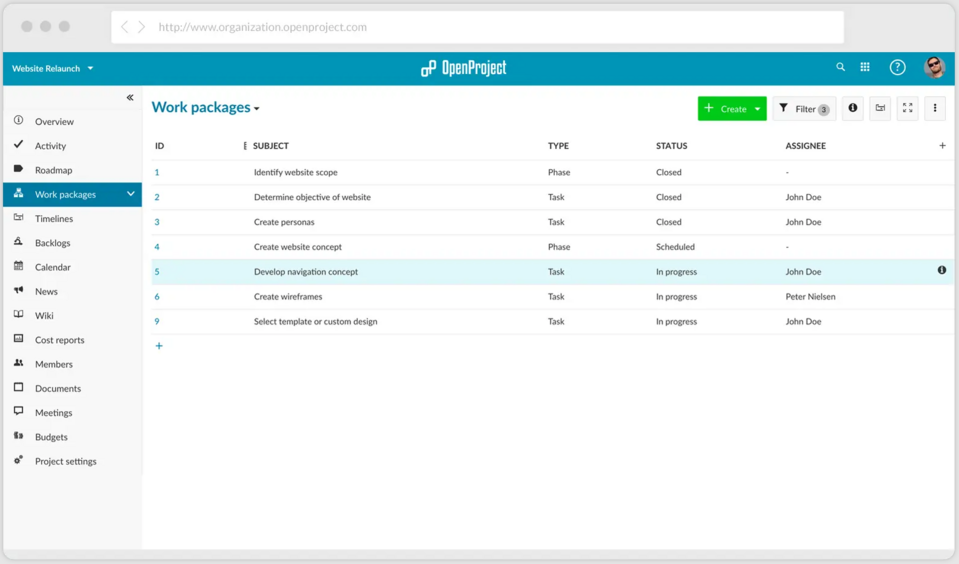
Task: Go to Cost reports in sidebar
Action: click(59, 340)
